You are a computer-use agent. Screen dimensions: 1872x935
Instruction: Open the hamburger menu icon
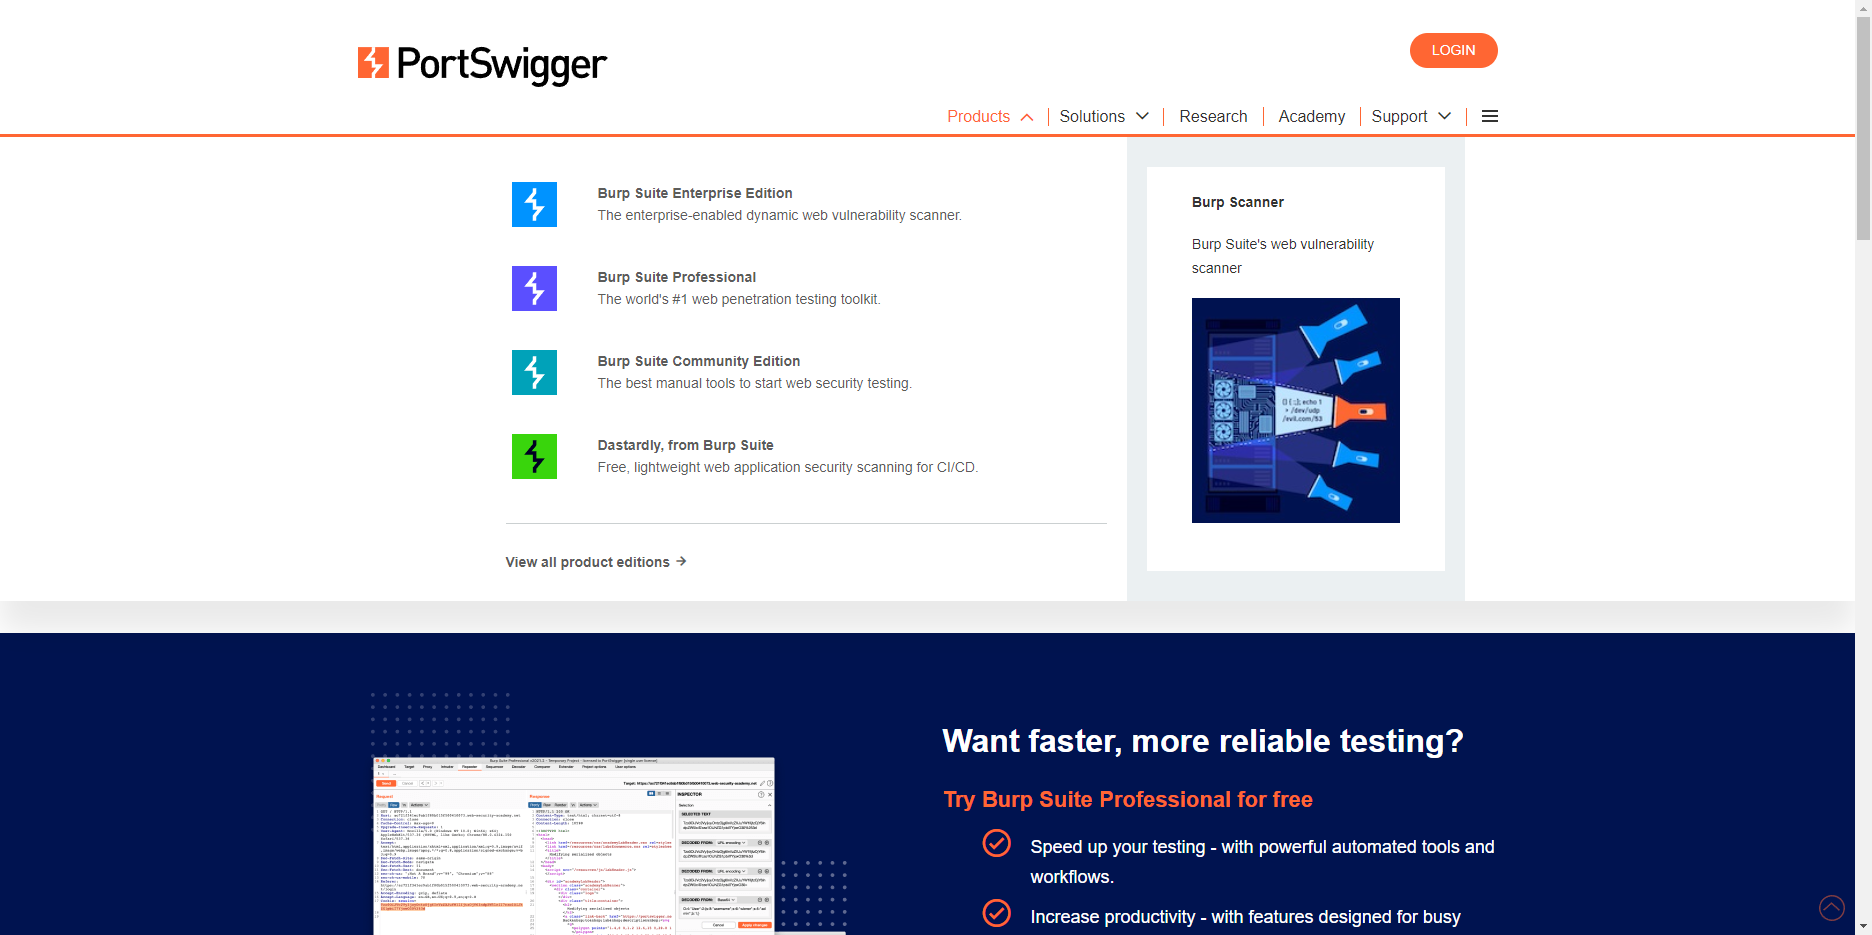click(x=1490, y=116)
